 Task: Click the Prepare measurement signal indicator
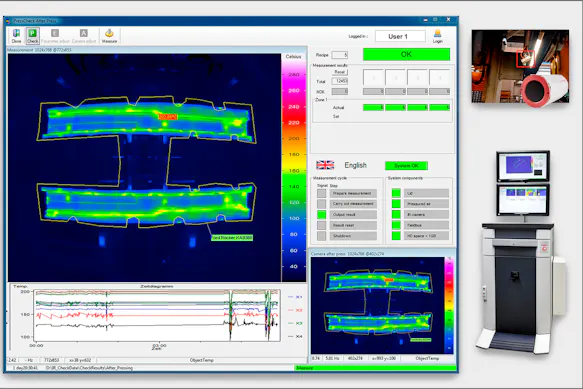tap(322, 193)
